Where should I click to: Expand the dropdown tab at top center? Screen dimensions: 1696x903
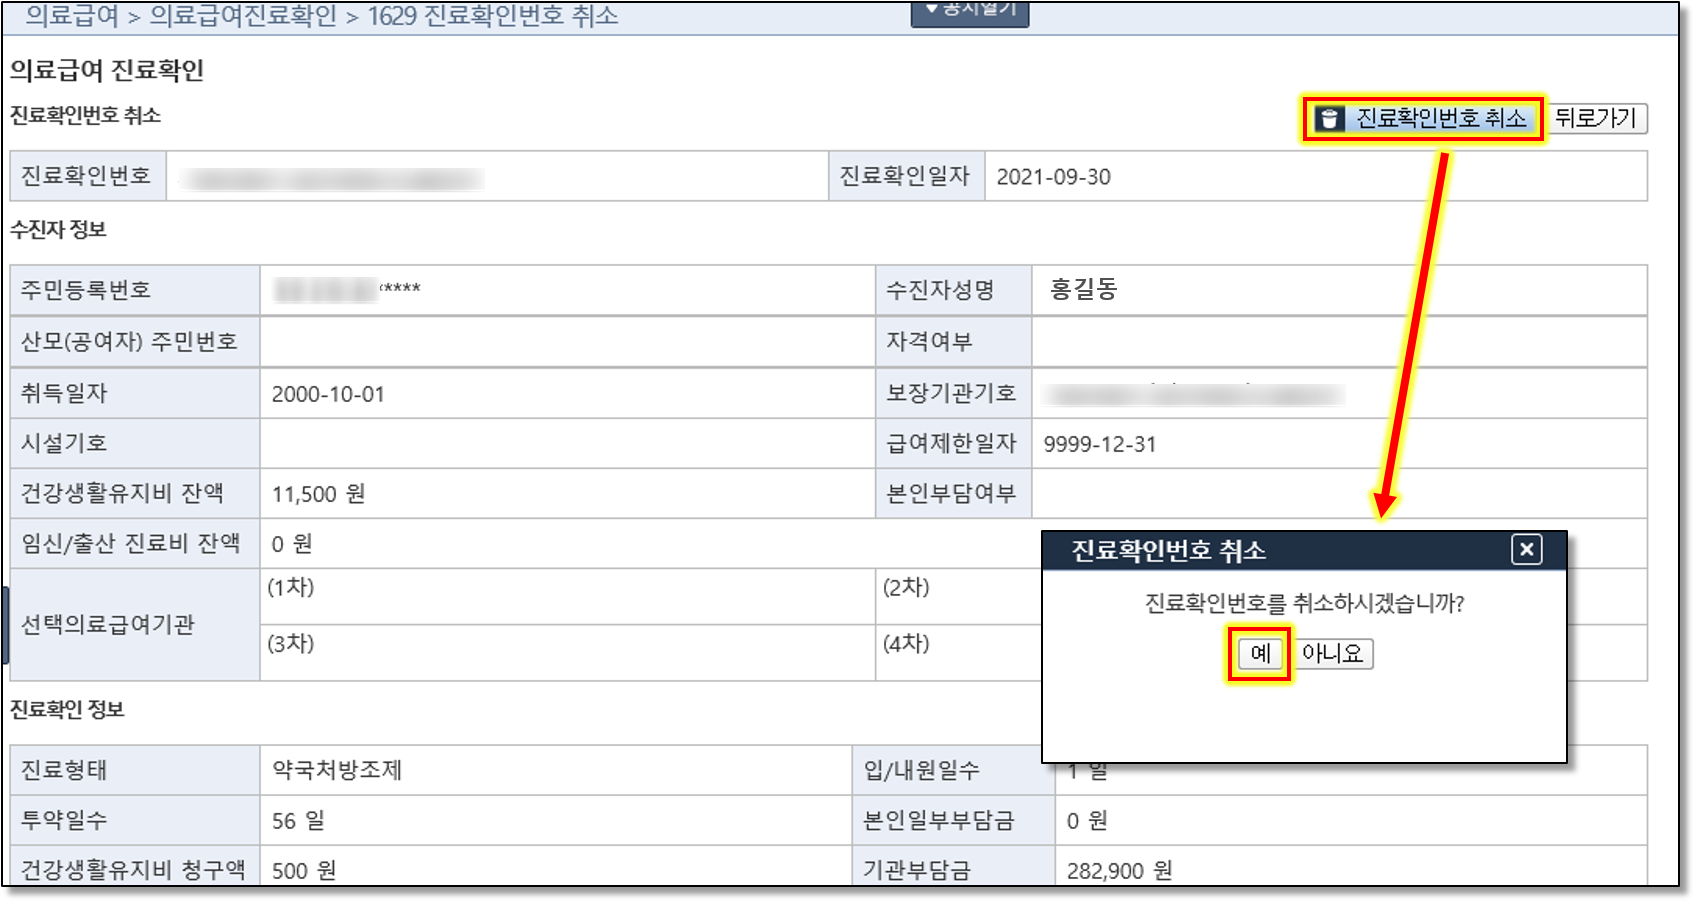[969, 12]
